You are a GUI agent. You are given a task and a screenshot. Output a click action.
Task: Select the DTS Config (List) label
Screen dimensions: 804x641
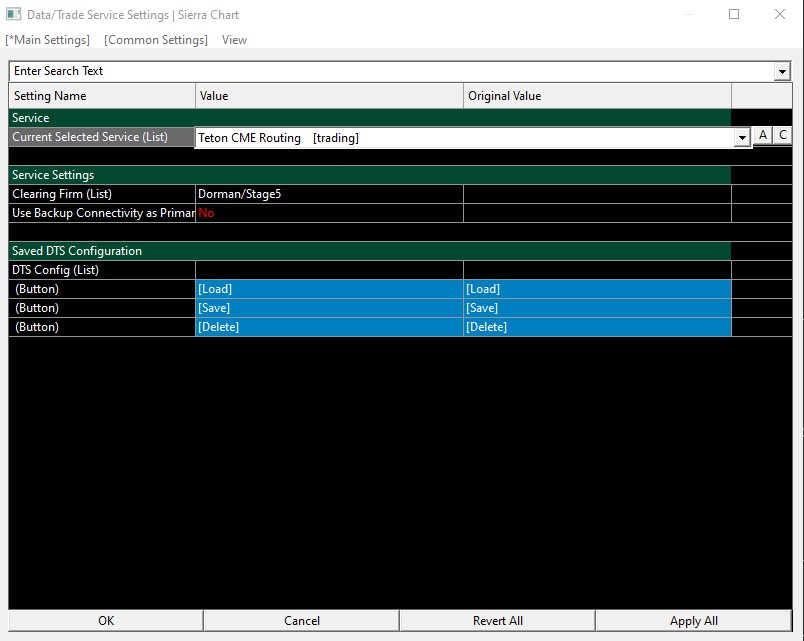(102, 270)
